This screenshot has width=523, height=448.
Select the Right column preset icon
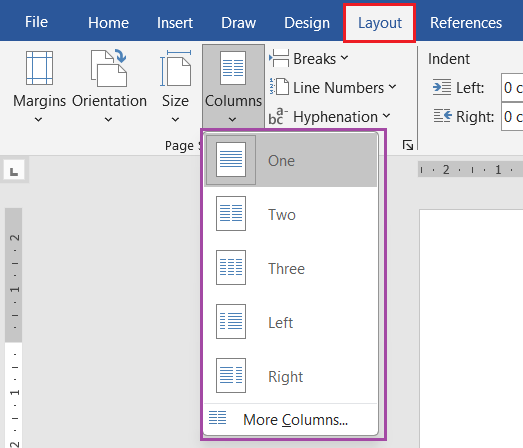(x=231, y=376)
